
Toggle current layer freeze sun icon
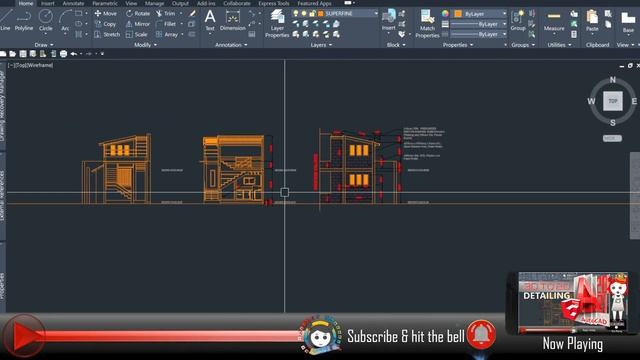(x=304, y=13)
